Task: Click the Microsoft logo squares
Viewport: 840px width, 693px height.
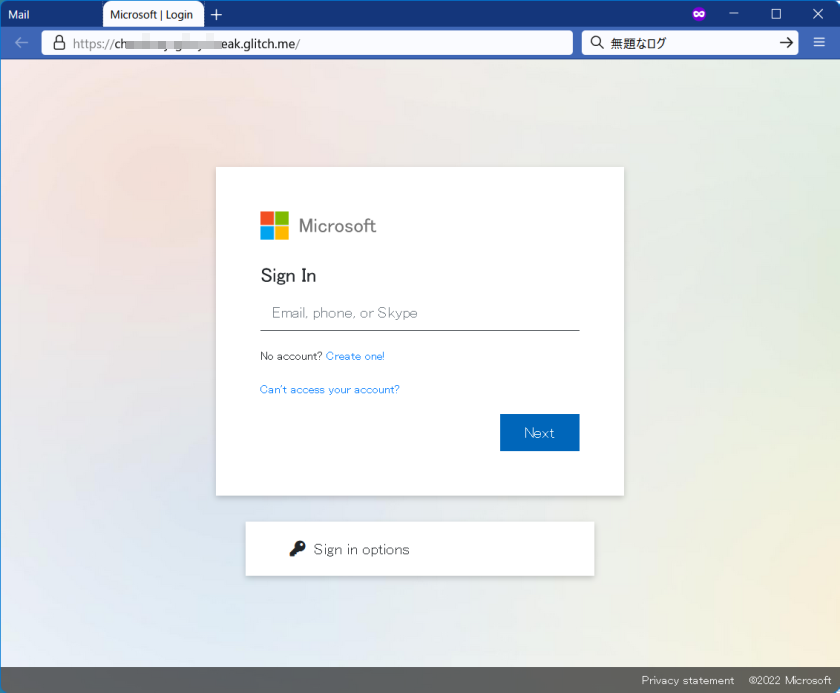Action: point(274,225)
